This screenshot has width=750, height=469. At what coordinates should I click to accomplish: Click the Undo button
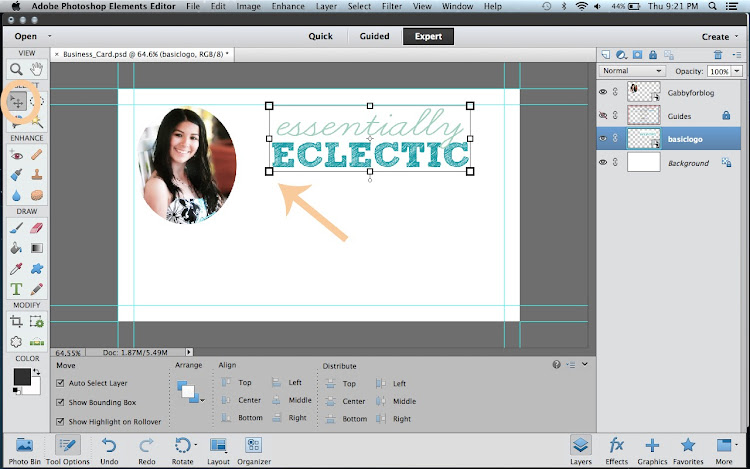[108, 448]
